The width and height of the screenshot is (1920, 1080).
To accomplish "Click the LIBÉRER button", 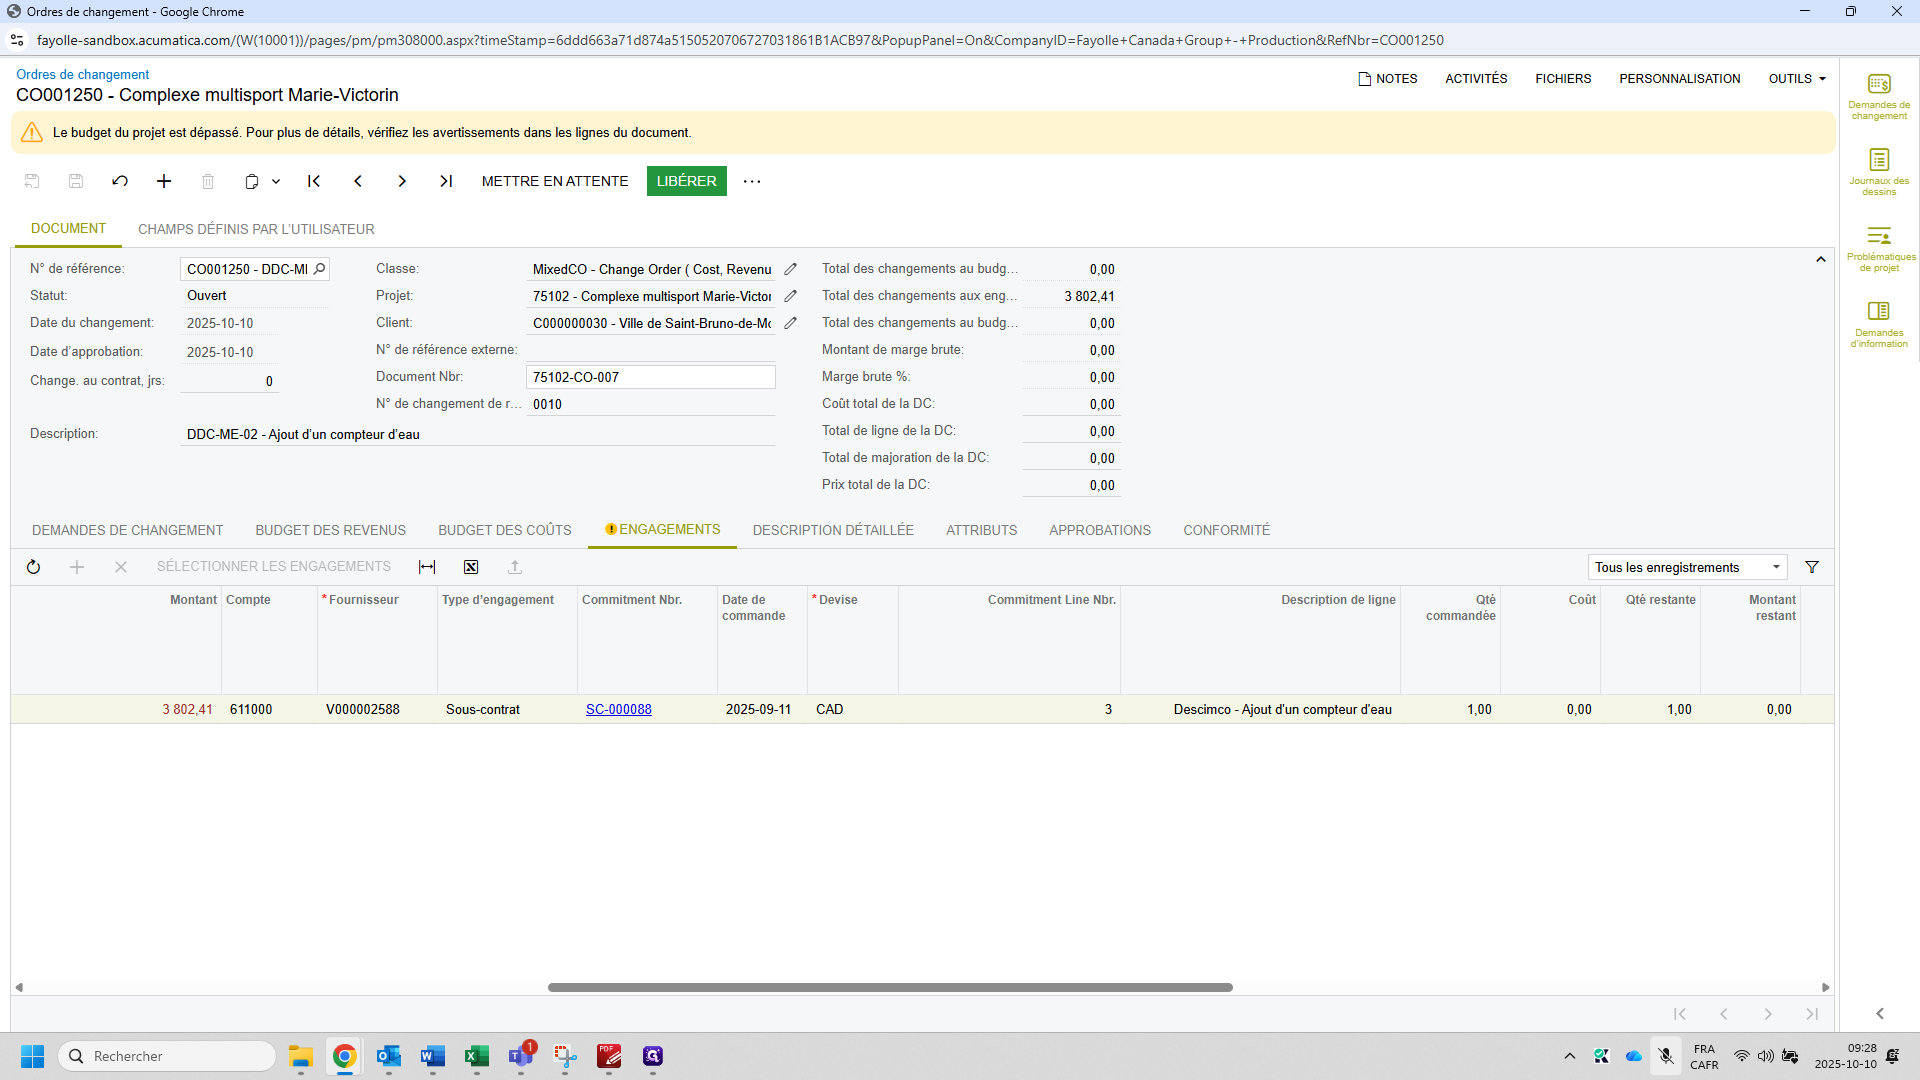I will pos(686,181).
